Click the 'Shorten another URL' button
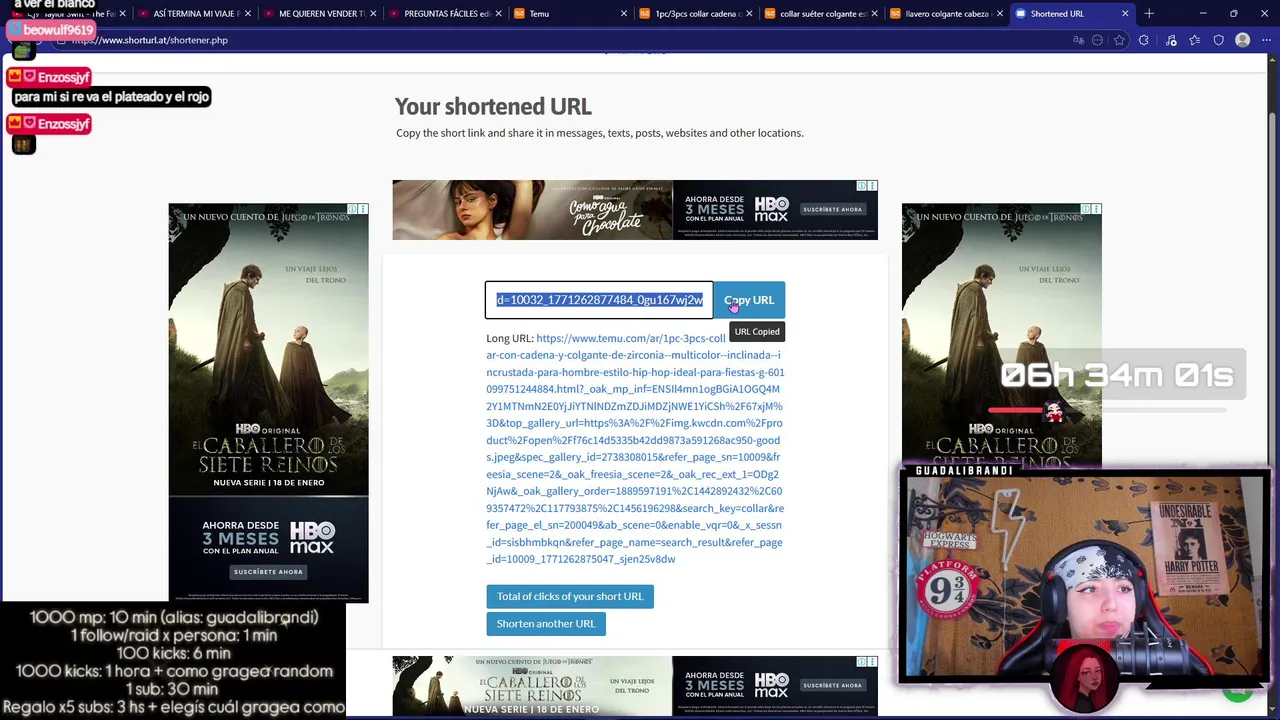Viewport: 1280px width, 720px height. tap(546, 623)
